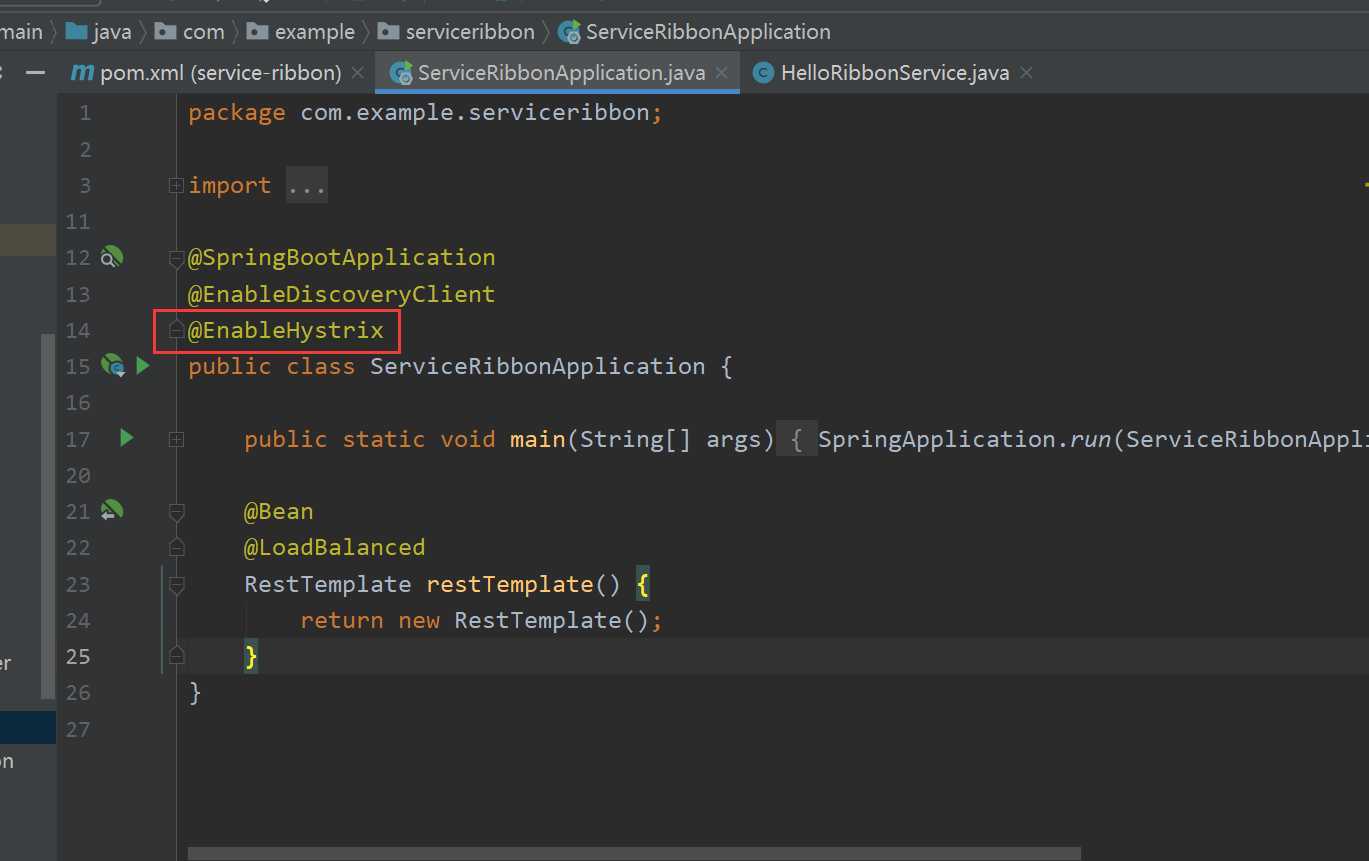The image size is (1369, 861).
Task: Click the pom.xml Maven file icon
Action: point(81,73)
